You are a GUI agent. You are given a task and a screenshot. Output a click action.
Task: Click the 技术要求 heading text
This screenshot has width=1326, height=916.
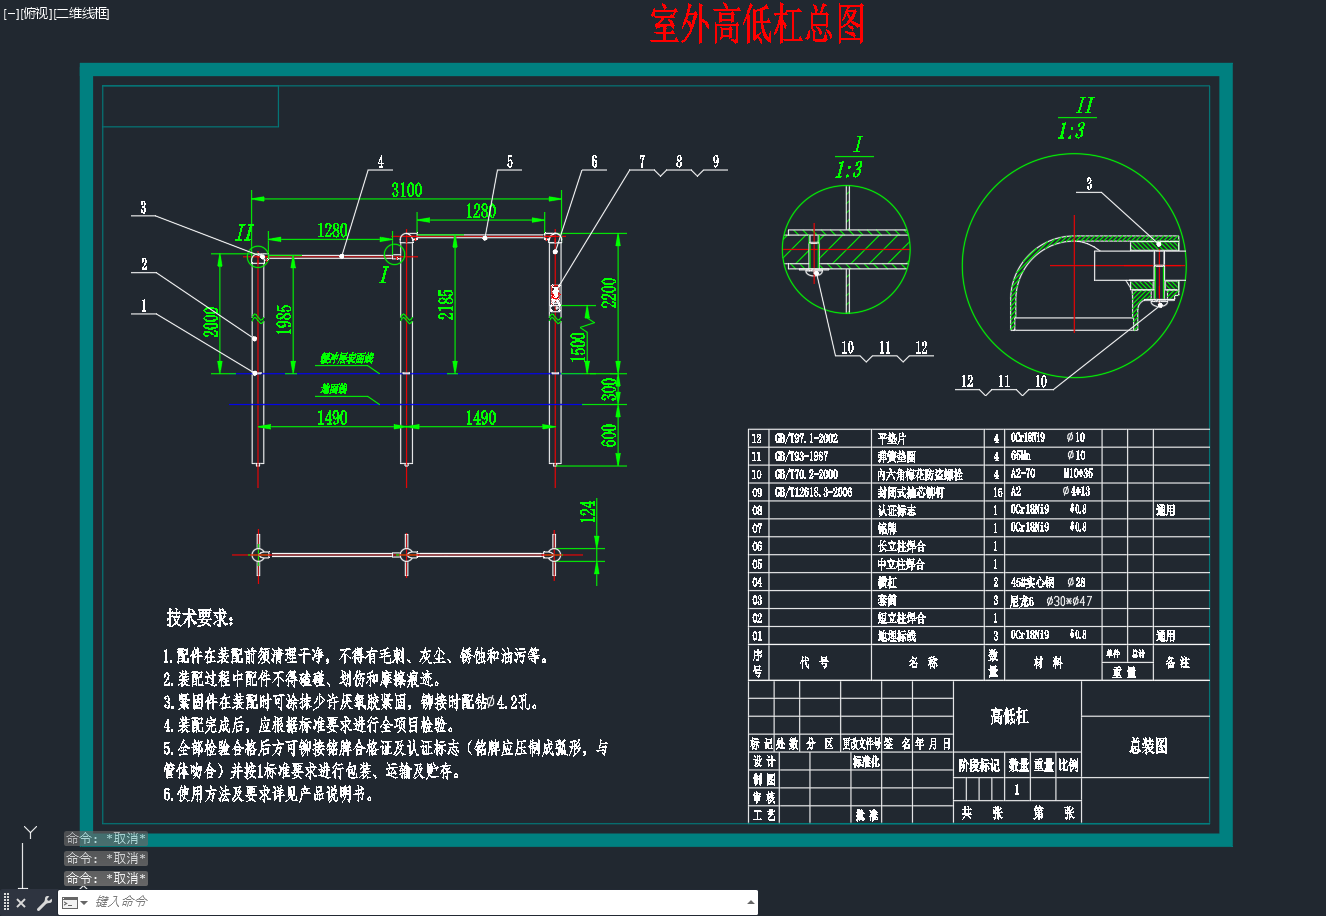[x=200, y=618]
